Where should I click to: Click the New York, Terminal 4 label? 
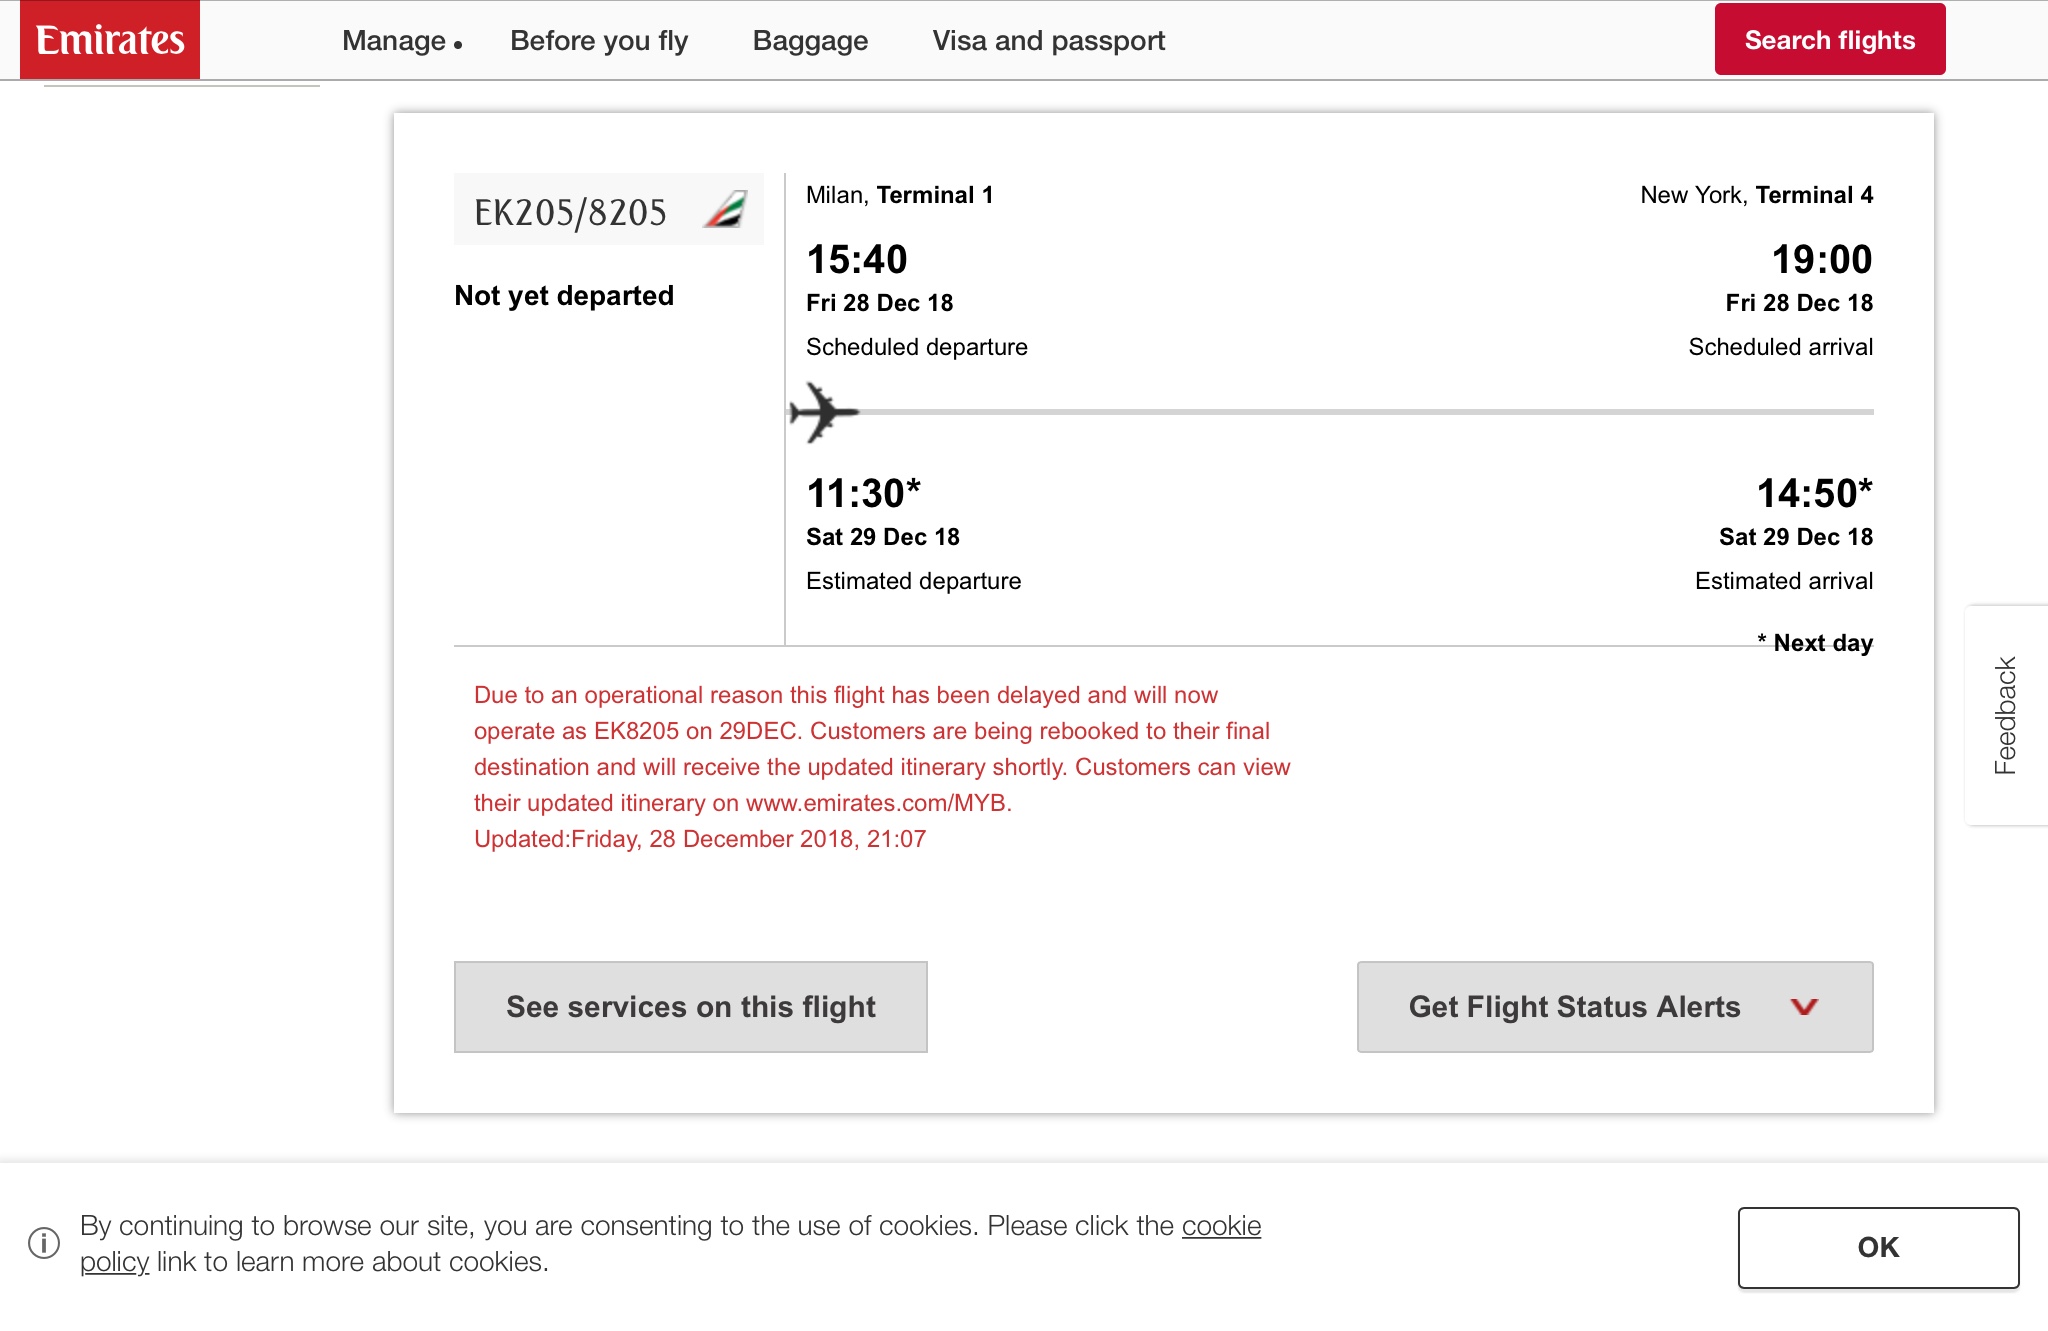pos(1756,195)
